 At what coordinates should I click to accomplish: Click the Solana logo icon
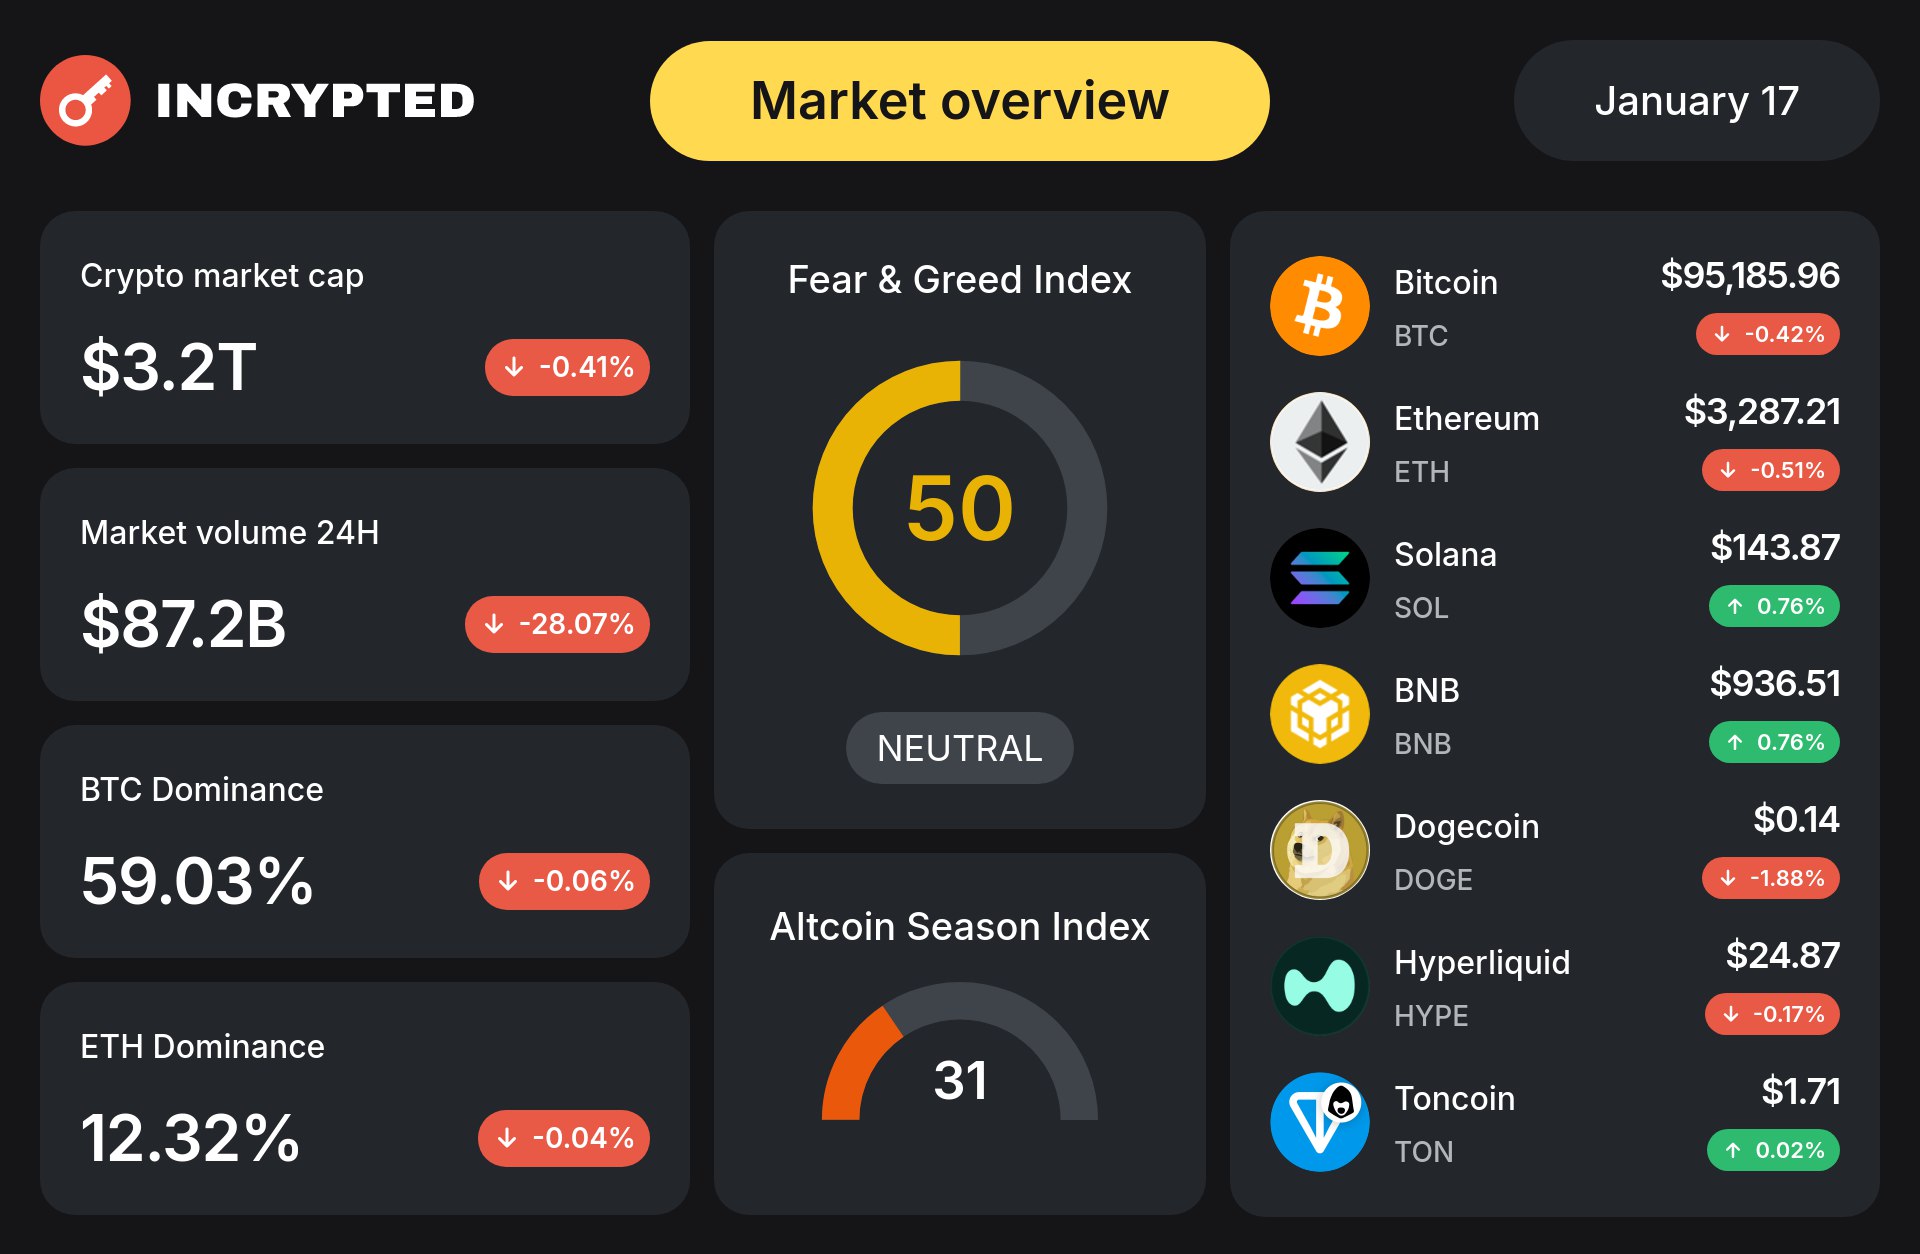pos(1319,578)
